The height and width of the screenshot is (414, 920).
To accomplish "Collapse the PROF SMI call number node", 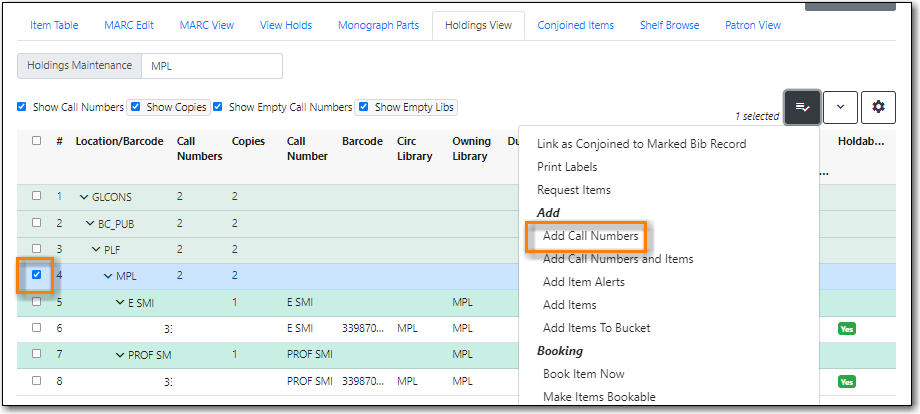I will point(120,355).
